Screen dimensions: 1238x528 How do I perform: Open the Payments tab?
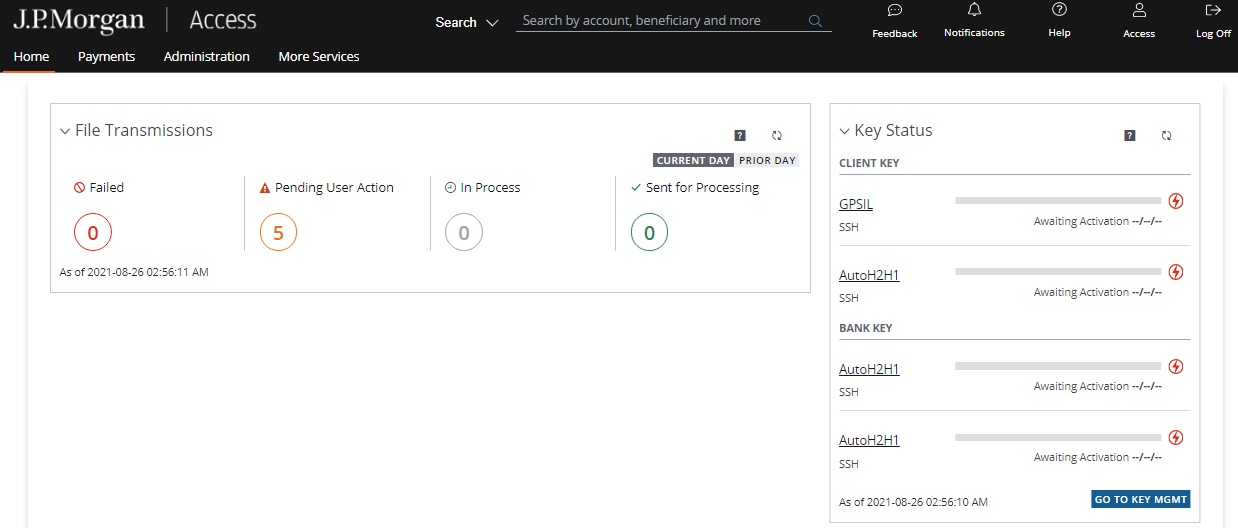point(106,57)
